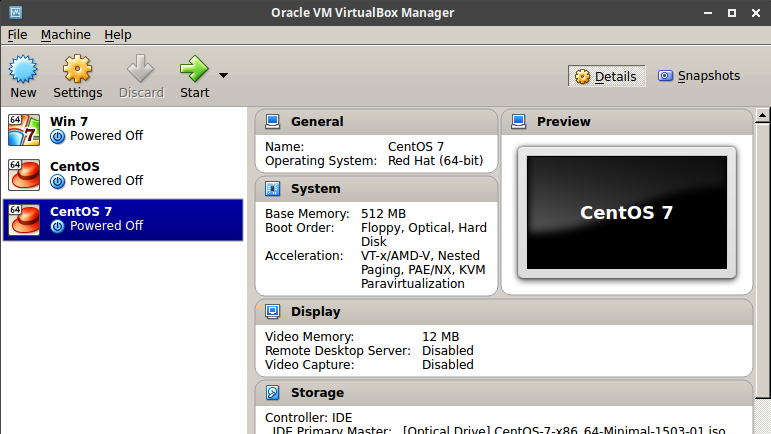Click the scrollbar up arrow in details pane
This screenshot has height=434, width=771.
coord(762,116)
